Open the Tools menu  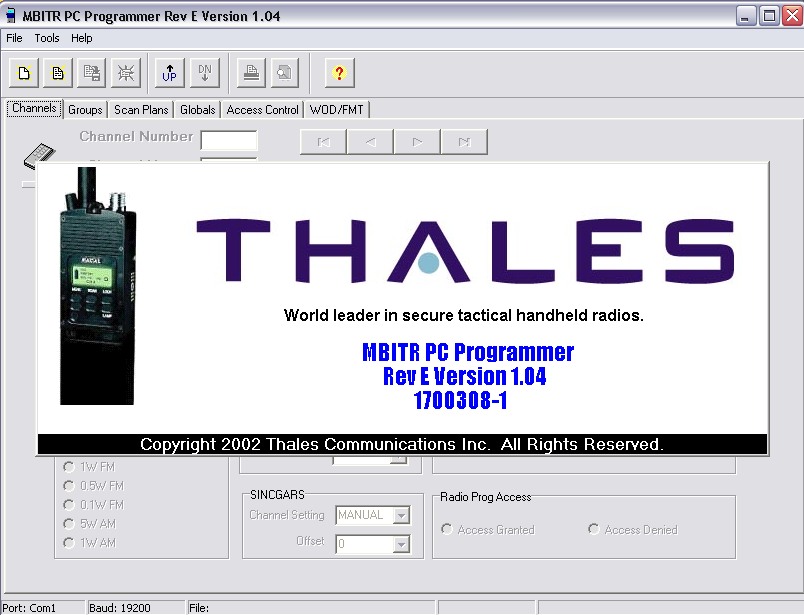[47, 38]
